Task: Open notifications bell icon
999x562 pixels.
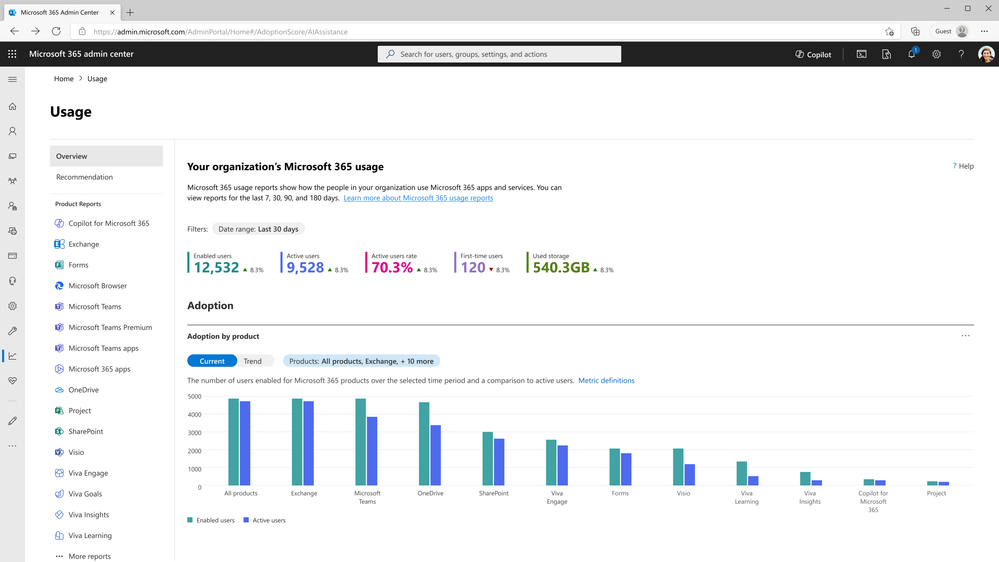Action: 912,54
